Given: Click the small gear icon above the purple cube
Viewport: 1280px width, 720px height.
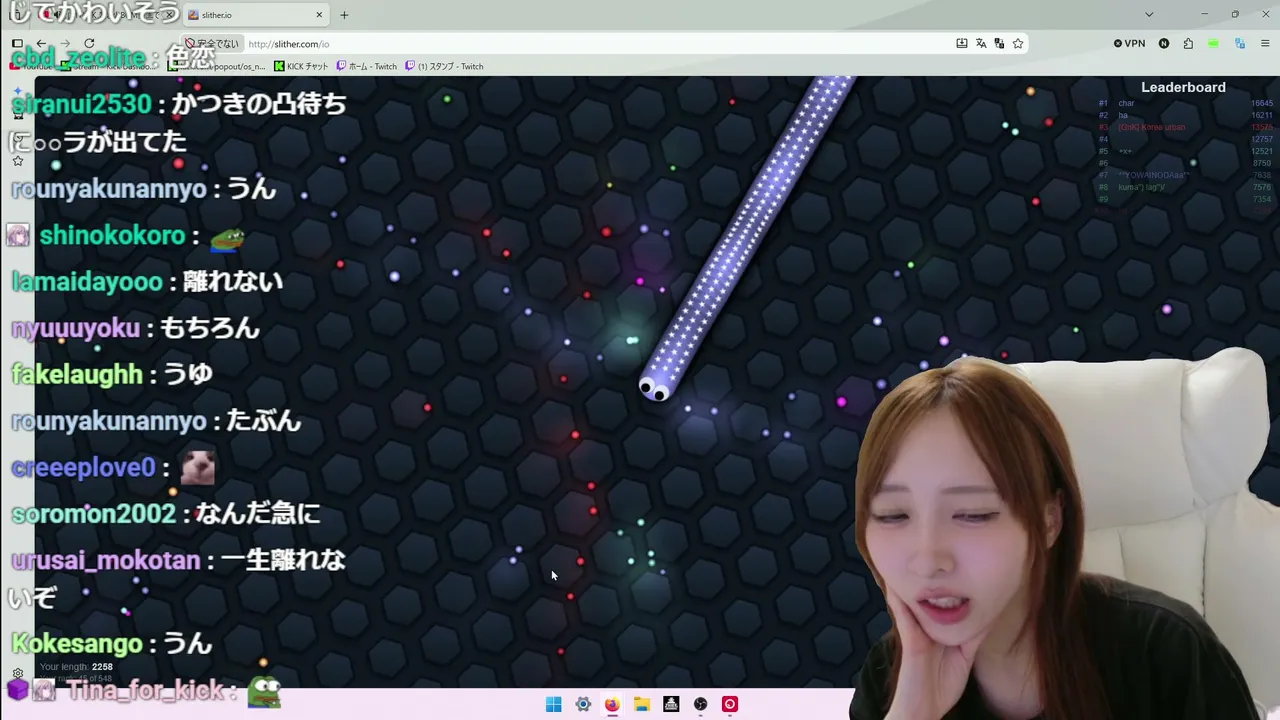Looking at the screenshot, I should (17, 674).
